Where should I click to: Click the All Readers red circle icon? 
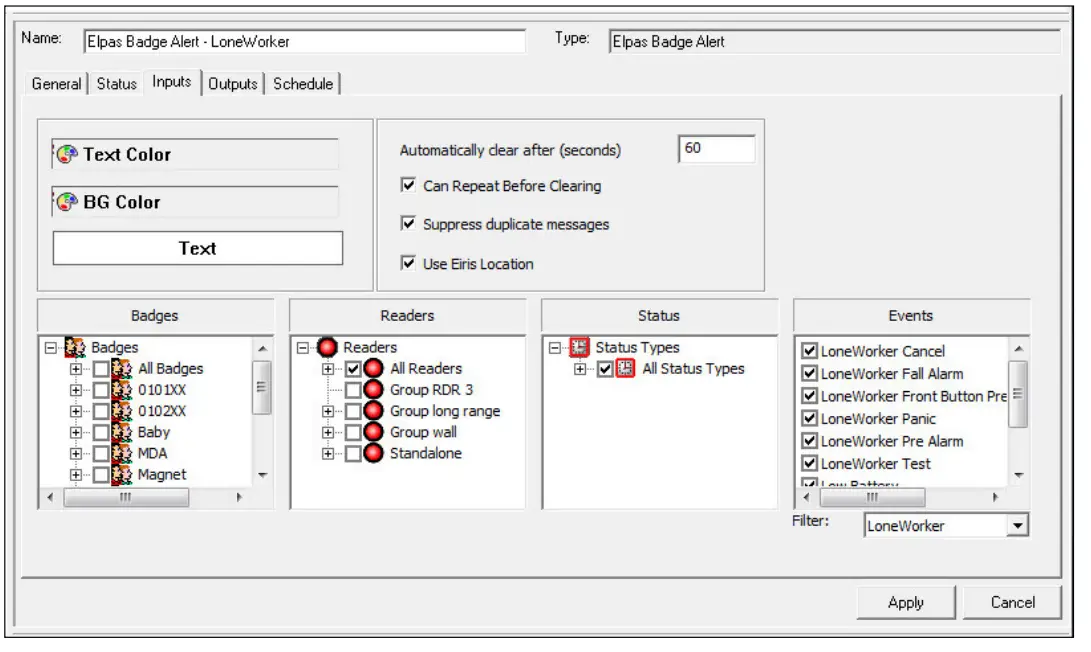tap(374, 369)
